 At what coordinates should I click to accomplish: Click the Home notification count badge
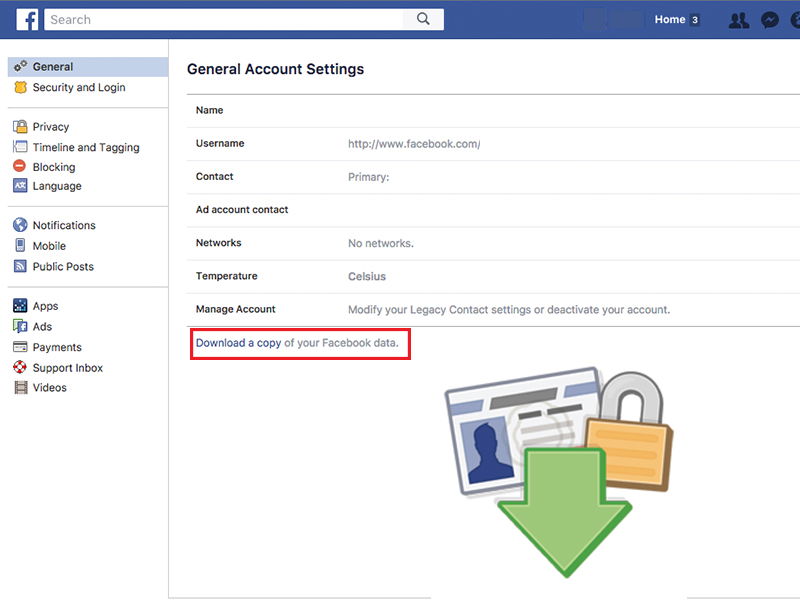tap(694, 20)
